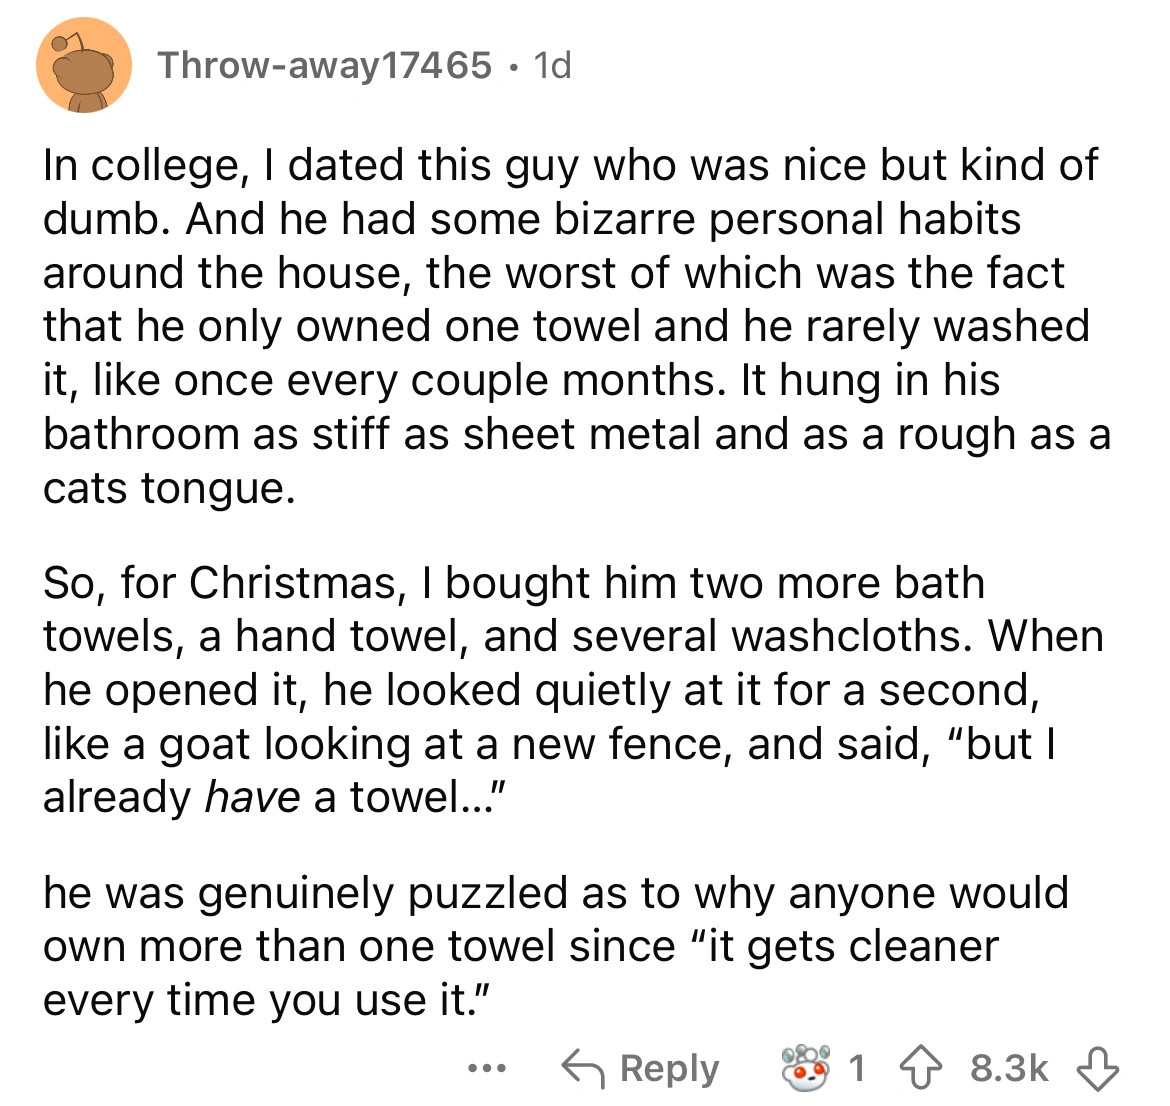Click the three-dot more actions icon

click(487, 1069)
